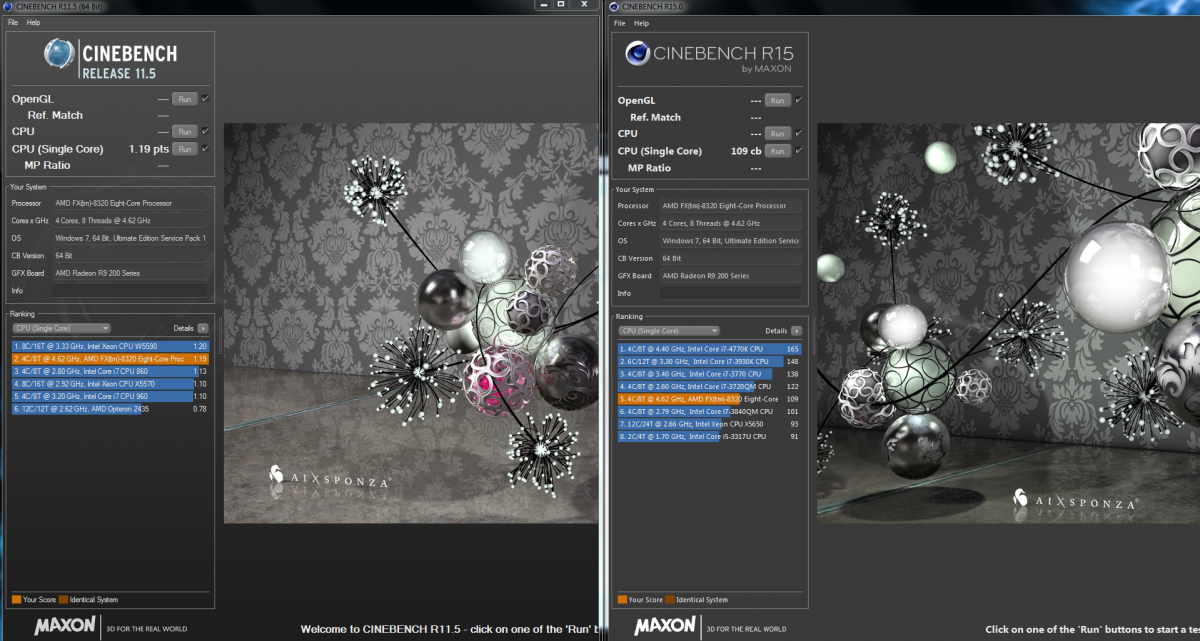The height and width of the screenshot is (641, 1200).
Task: Toggle the OpenGL test checkbox in R11.5
Action: (x=204, y=98)
